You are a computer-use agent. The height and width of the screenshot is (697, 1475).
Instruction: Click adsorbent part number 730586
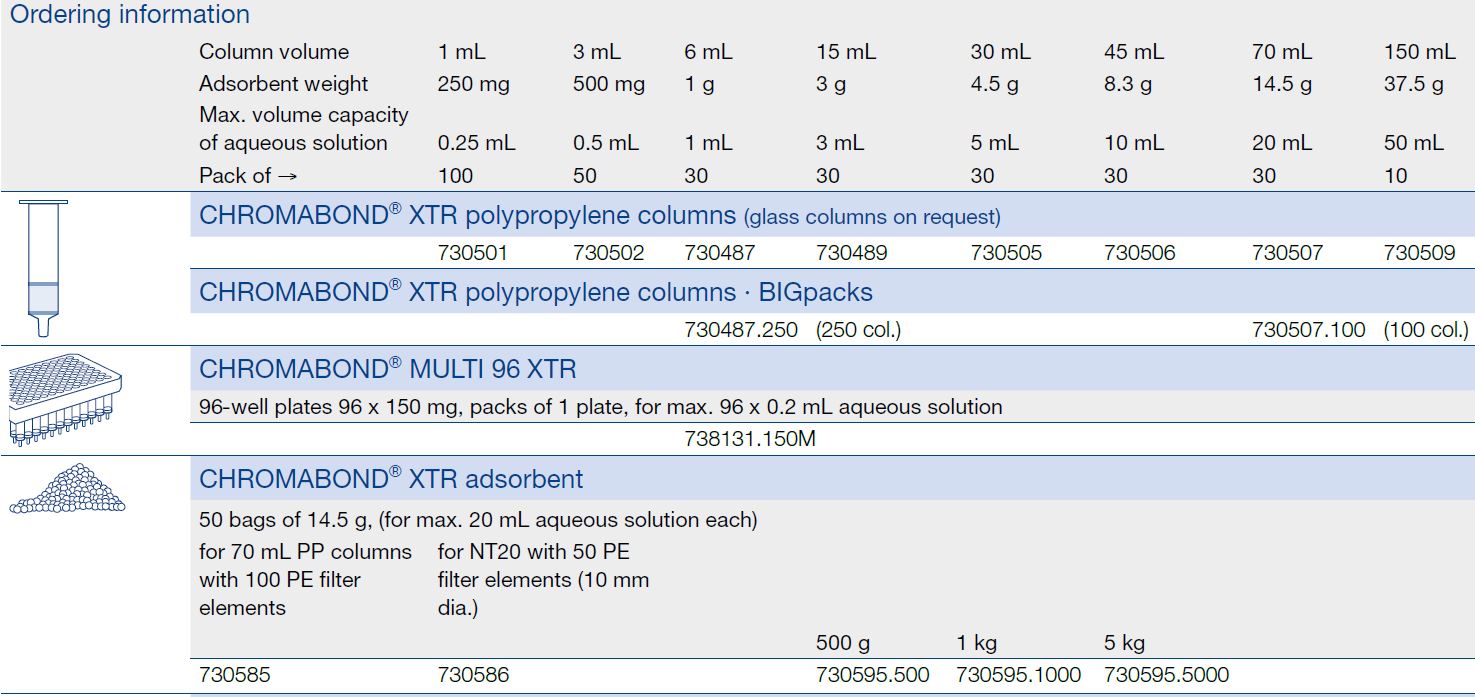coord(473,675)
